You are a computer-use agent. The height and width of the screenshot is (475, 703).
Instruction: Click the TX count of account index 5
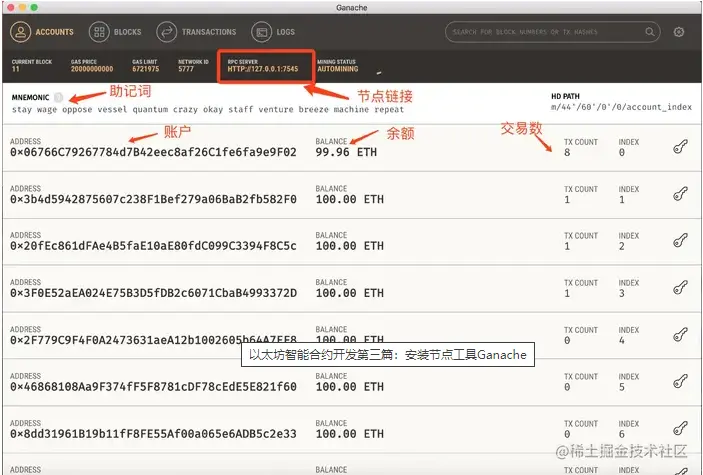click(567, 387)
